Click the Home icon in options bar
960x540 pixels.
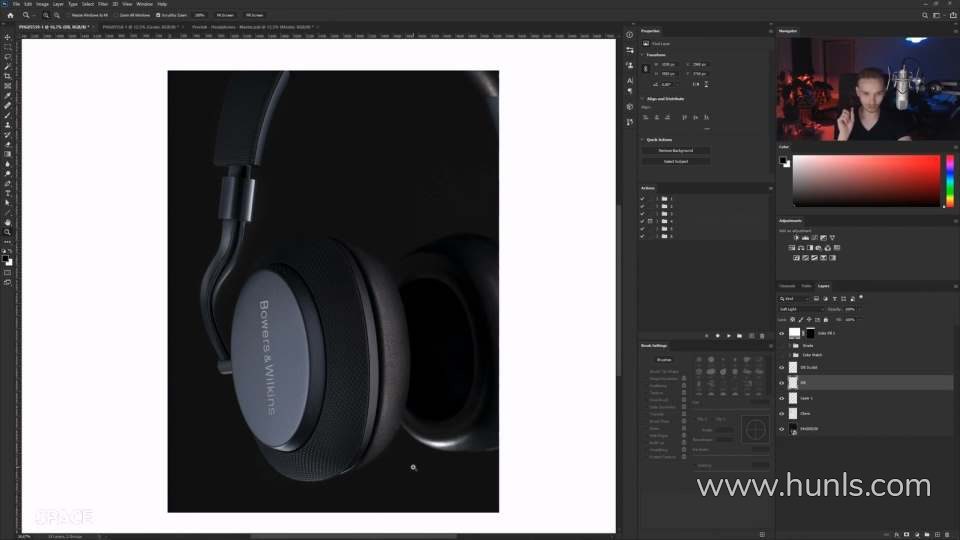[x=10, y=15]
